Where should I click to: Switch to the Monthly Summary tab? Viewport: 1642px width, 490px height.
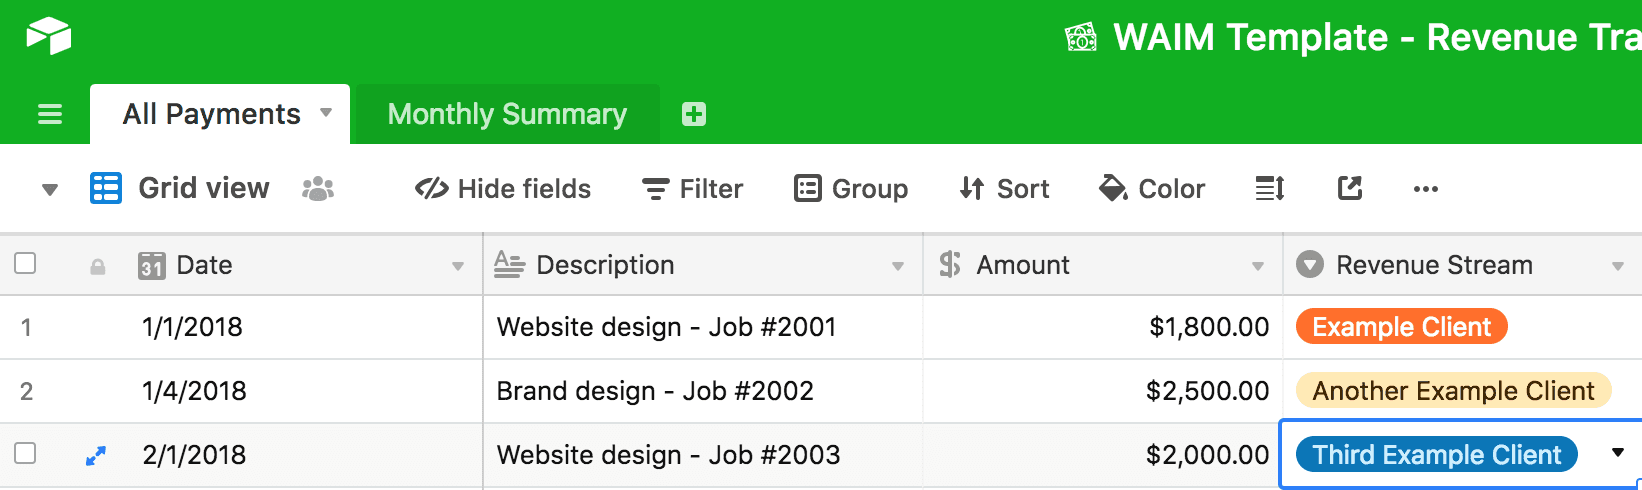tap(507, 114)
